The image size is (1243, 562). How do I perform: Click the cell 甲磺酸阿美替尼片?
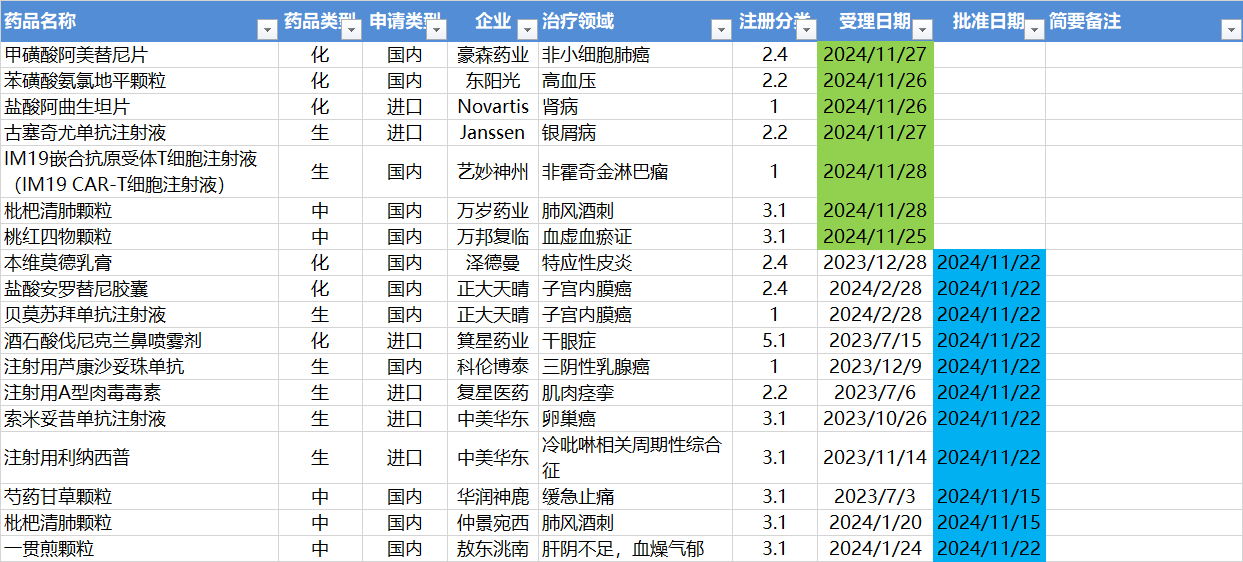coord(139,55)
